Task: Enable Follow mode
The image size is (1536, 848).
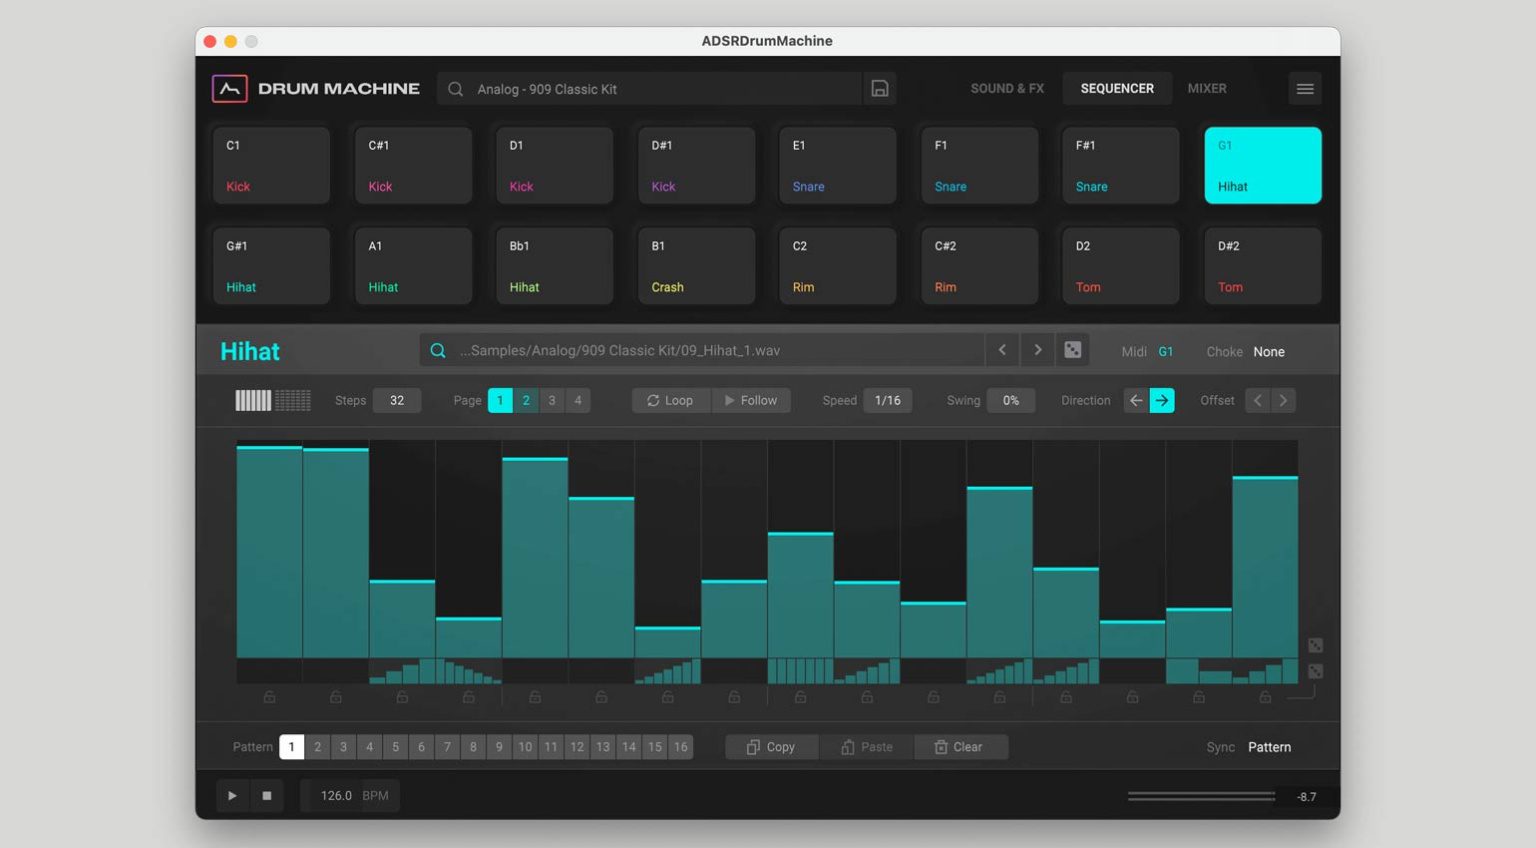Action: (x=752, y=400)
